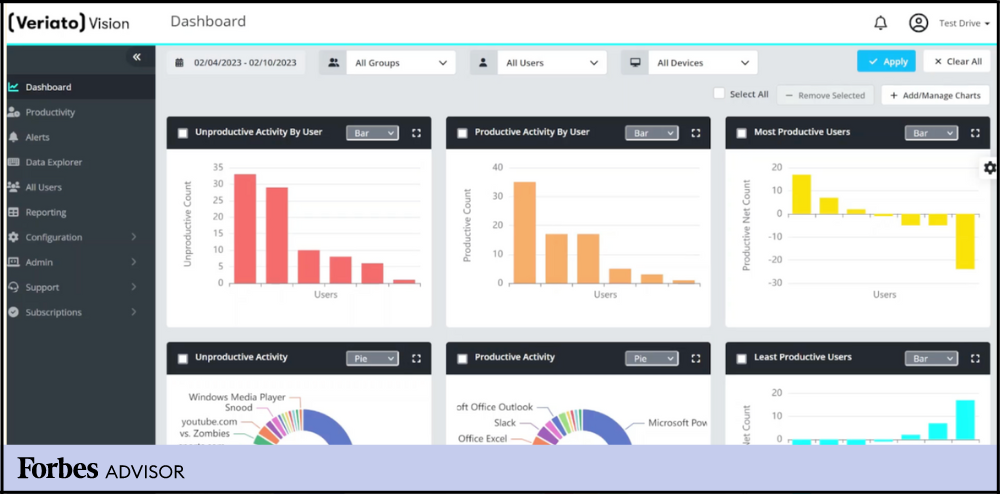Open the All Devices dropdown
This screenshot has height=494, width=1000.
[689, 63]
